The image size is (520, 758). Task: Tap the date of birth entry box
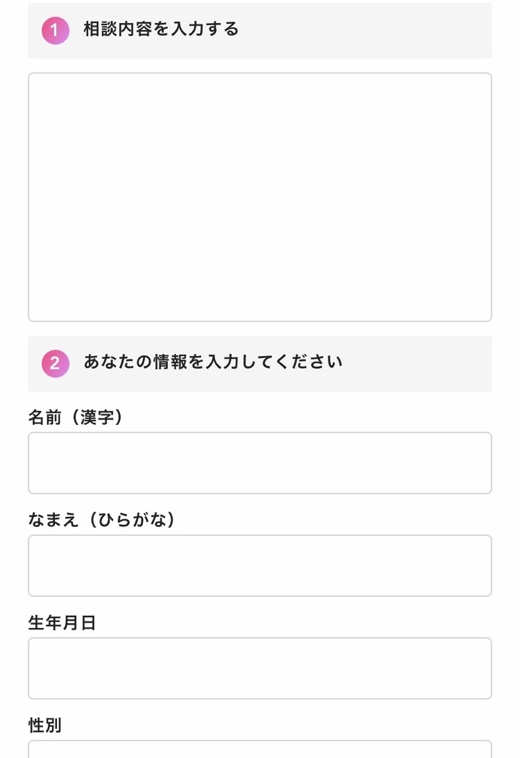point(260,668)
